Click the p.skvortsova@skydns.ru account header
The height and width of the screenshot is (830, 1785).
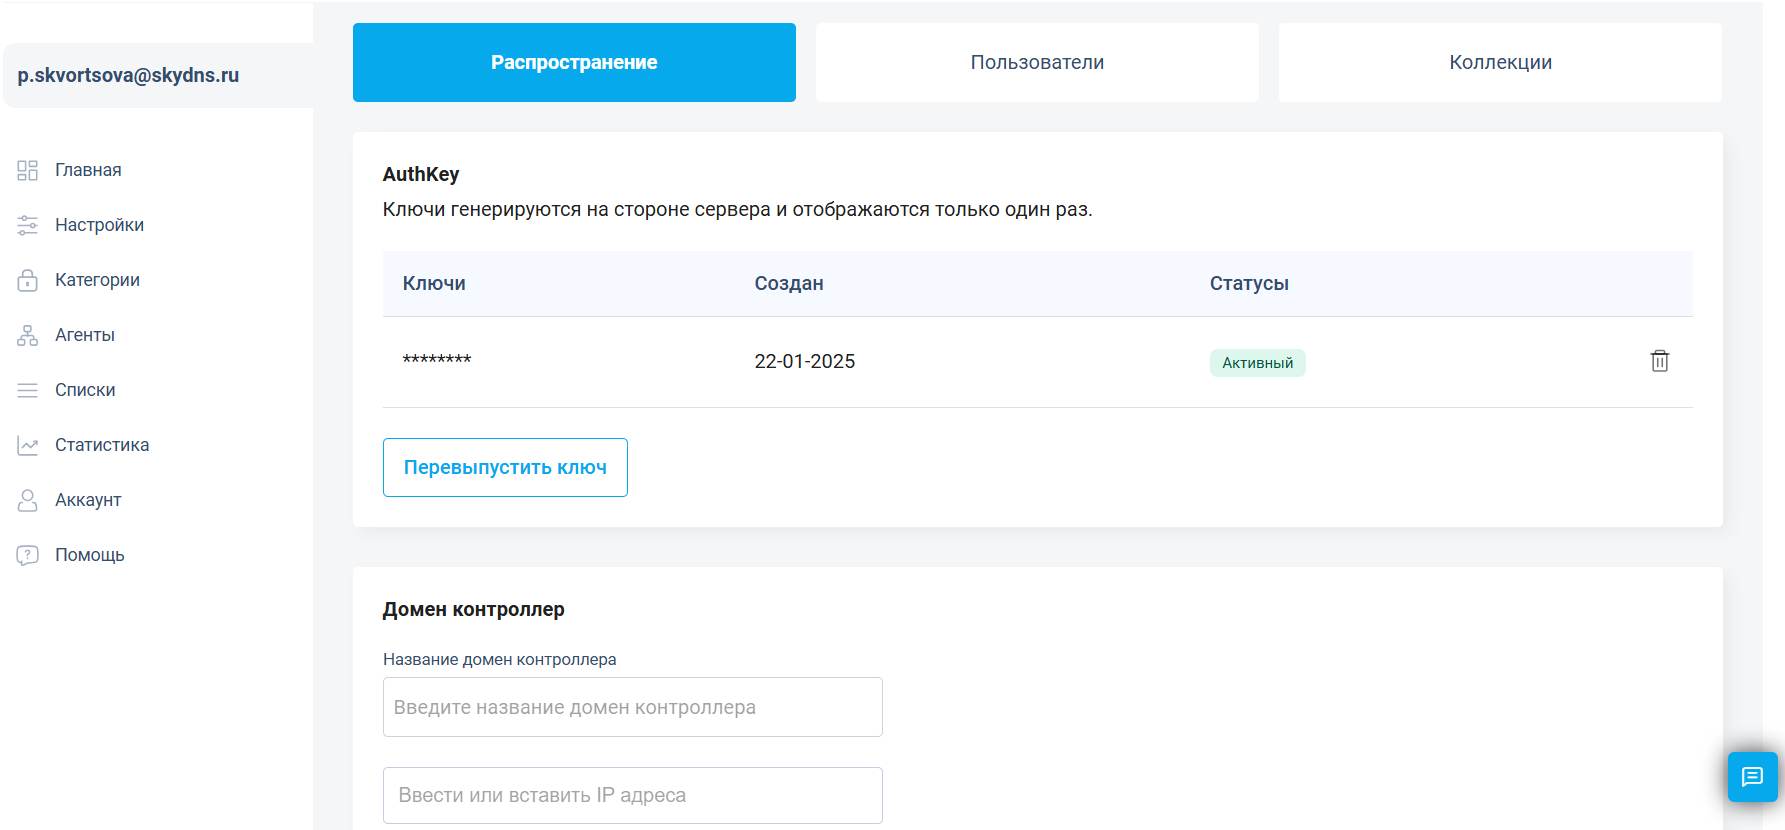[x=128, y=76]
